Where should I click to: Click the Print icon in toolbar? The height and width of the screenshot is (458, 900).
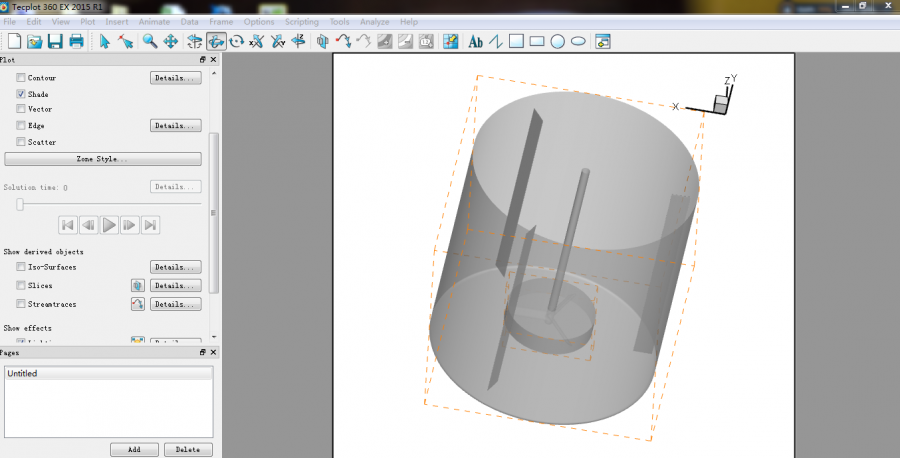[x=76, y=41]
